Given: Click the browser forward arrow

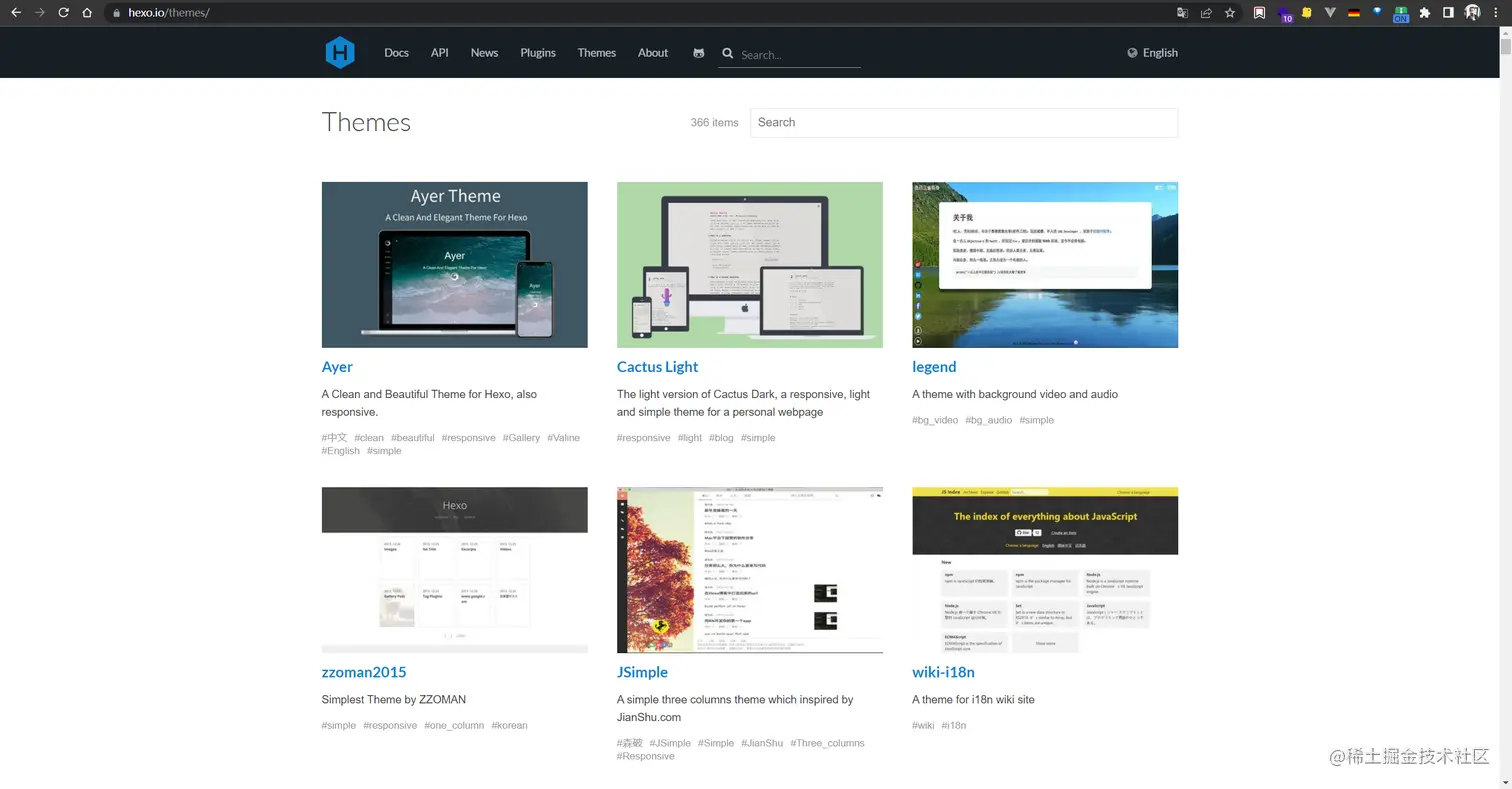Looking at the screenshot, I should coord(39,13).
